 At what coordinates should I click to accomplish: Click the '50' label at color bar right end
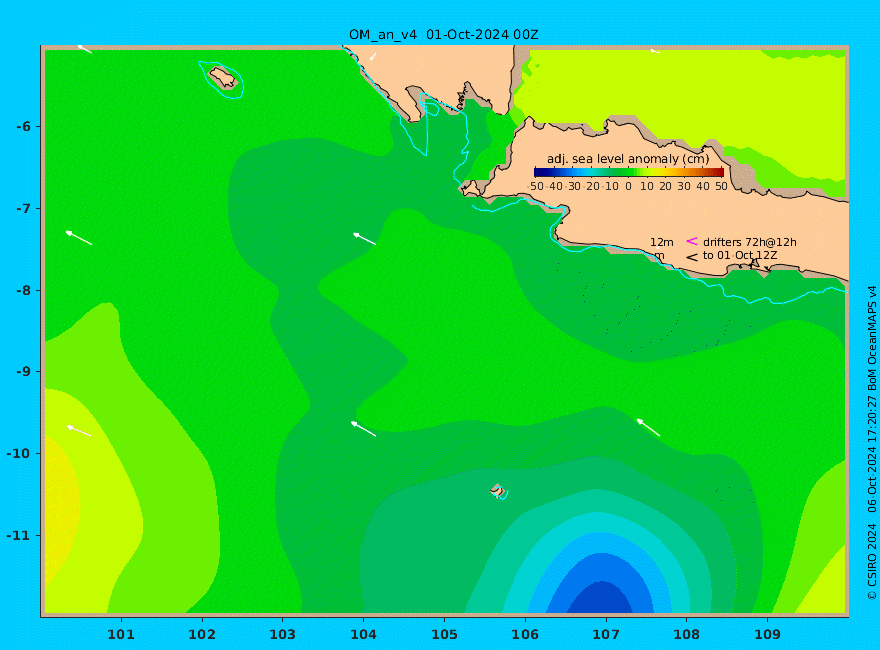pyautogui.click(x=721, y=186)
